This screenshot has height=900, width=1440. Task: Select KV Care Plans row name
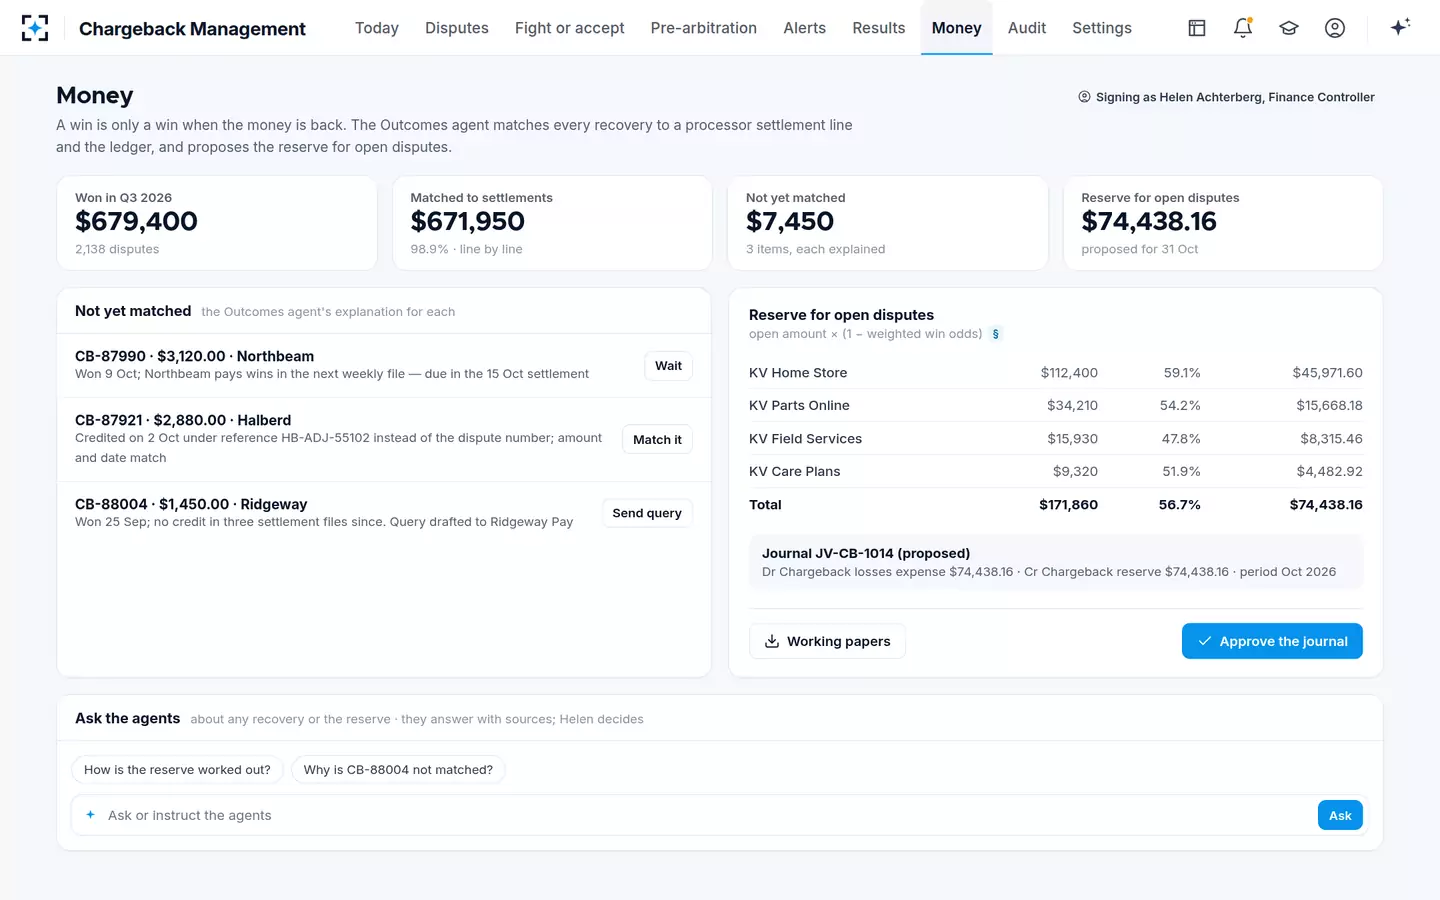(794, 472)
